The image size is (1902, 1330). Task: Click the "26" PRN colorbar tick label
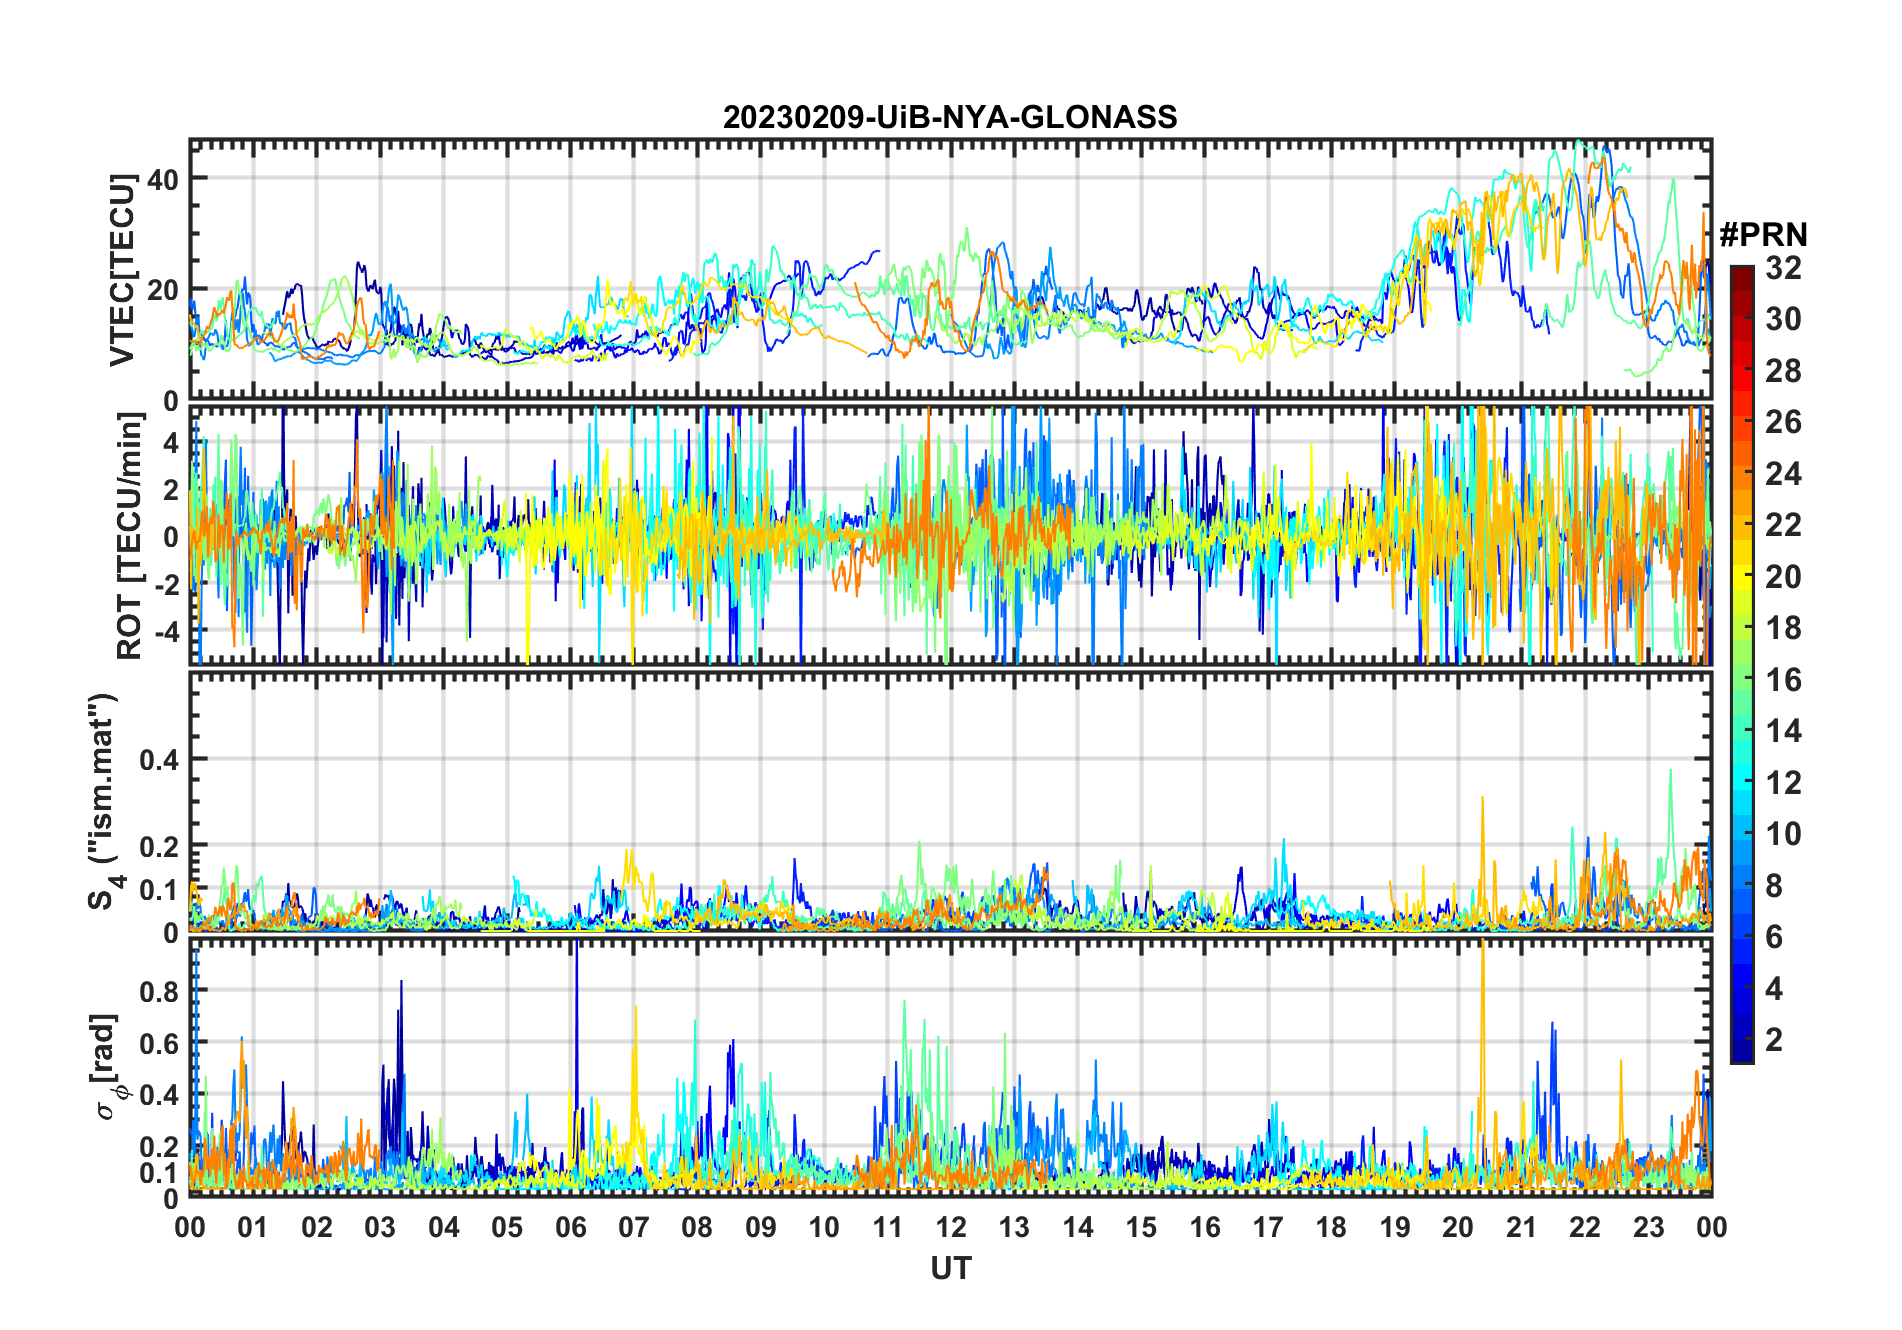click(x=1783, y=422)
